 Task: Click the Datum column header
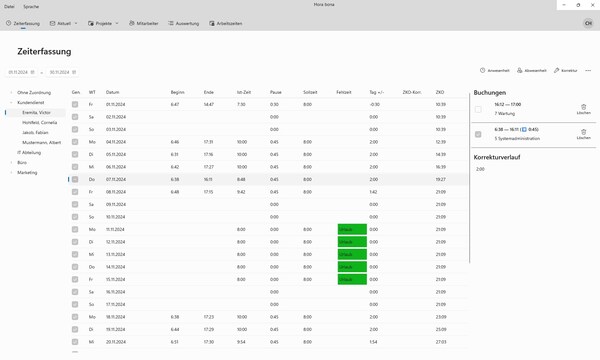click(112, 92)
